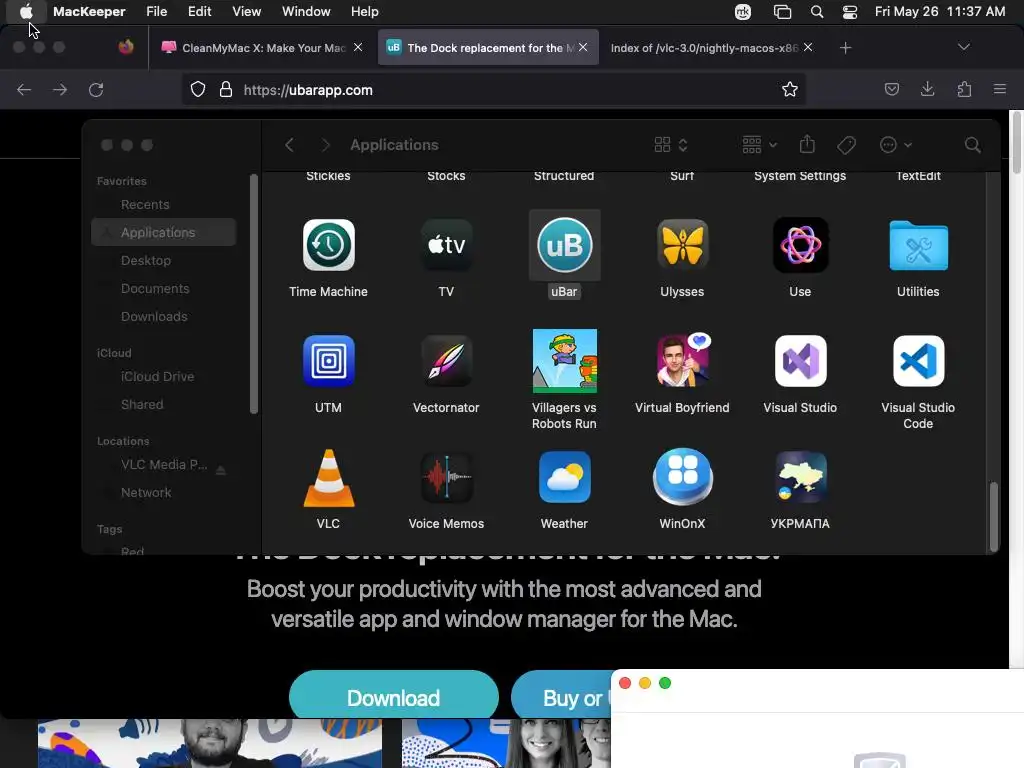Select the UTM app icon

coord(328,361)
